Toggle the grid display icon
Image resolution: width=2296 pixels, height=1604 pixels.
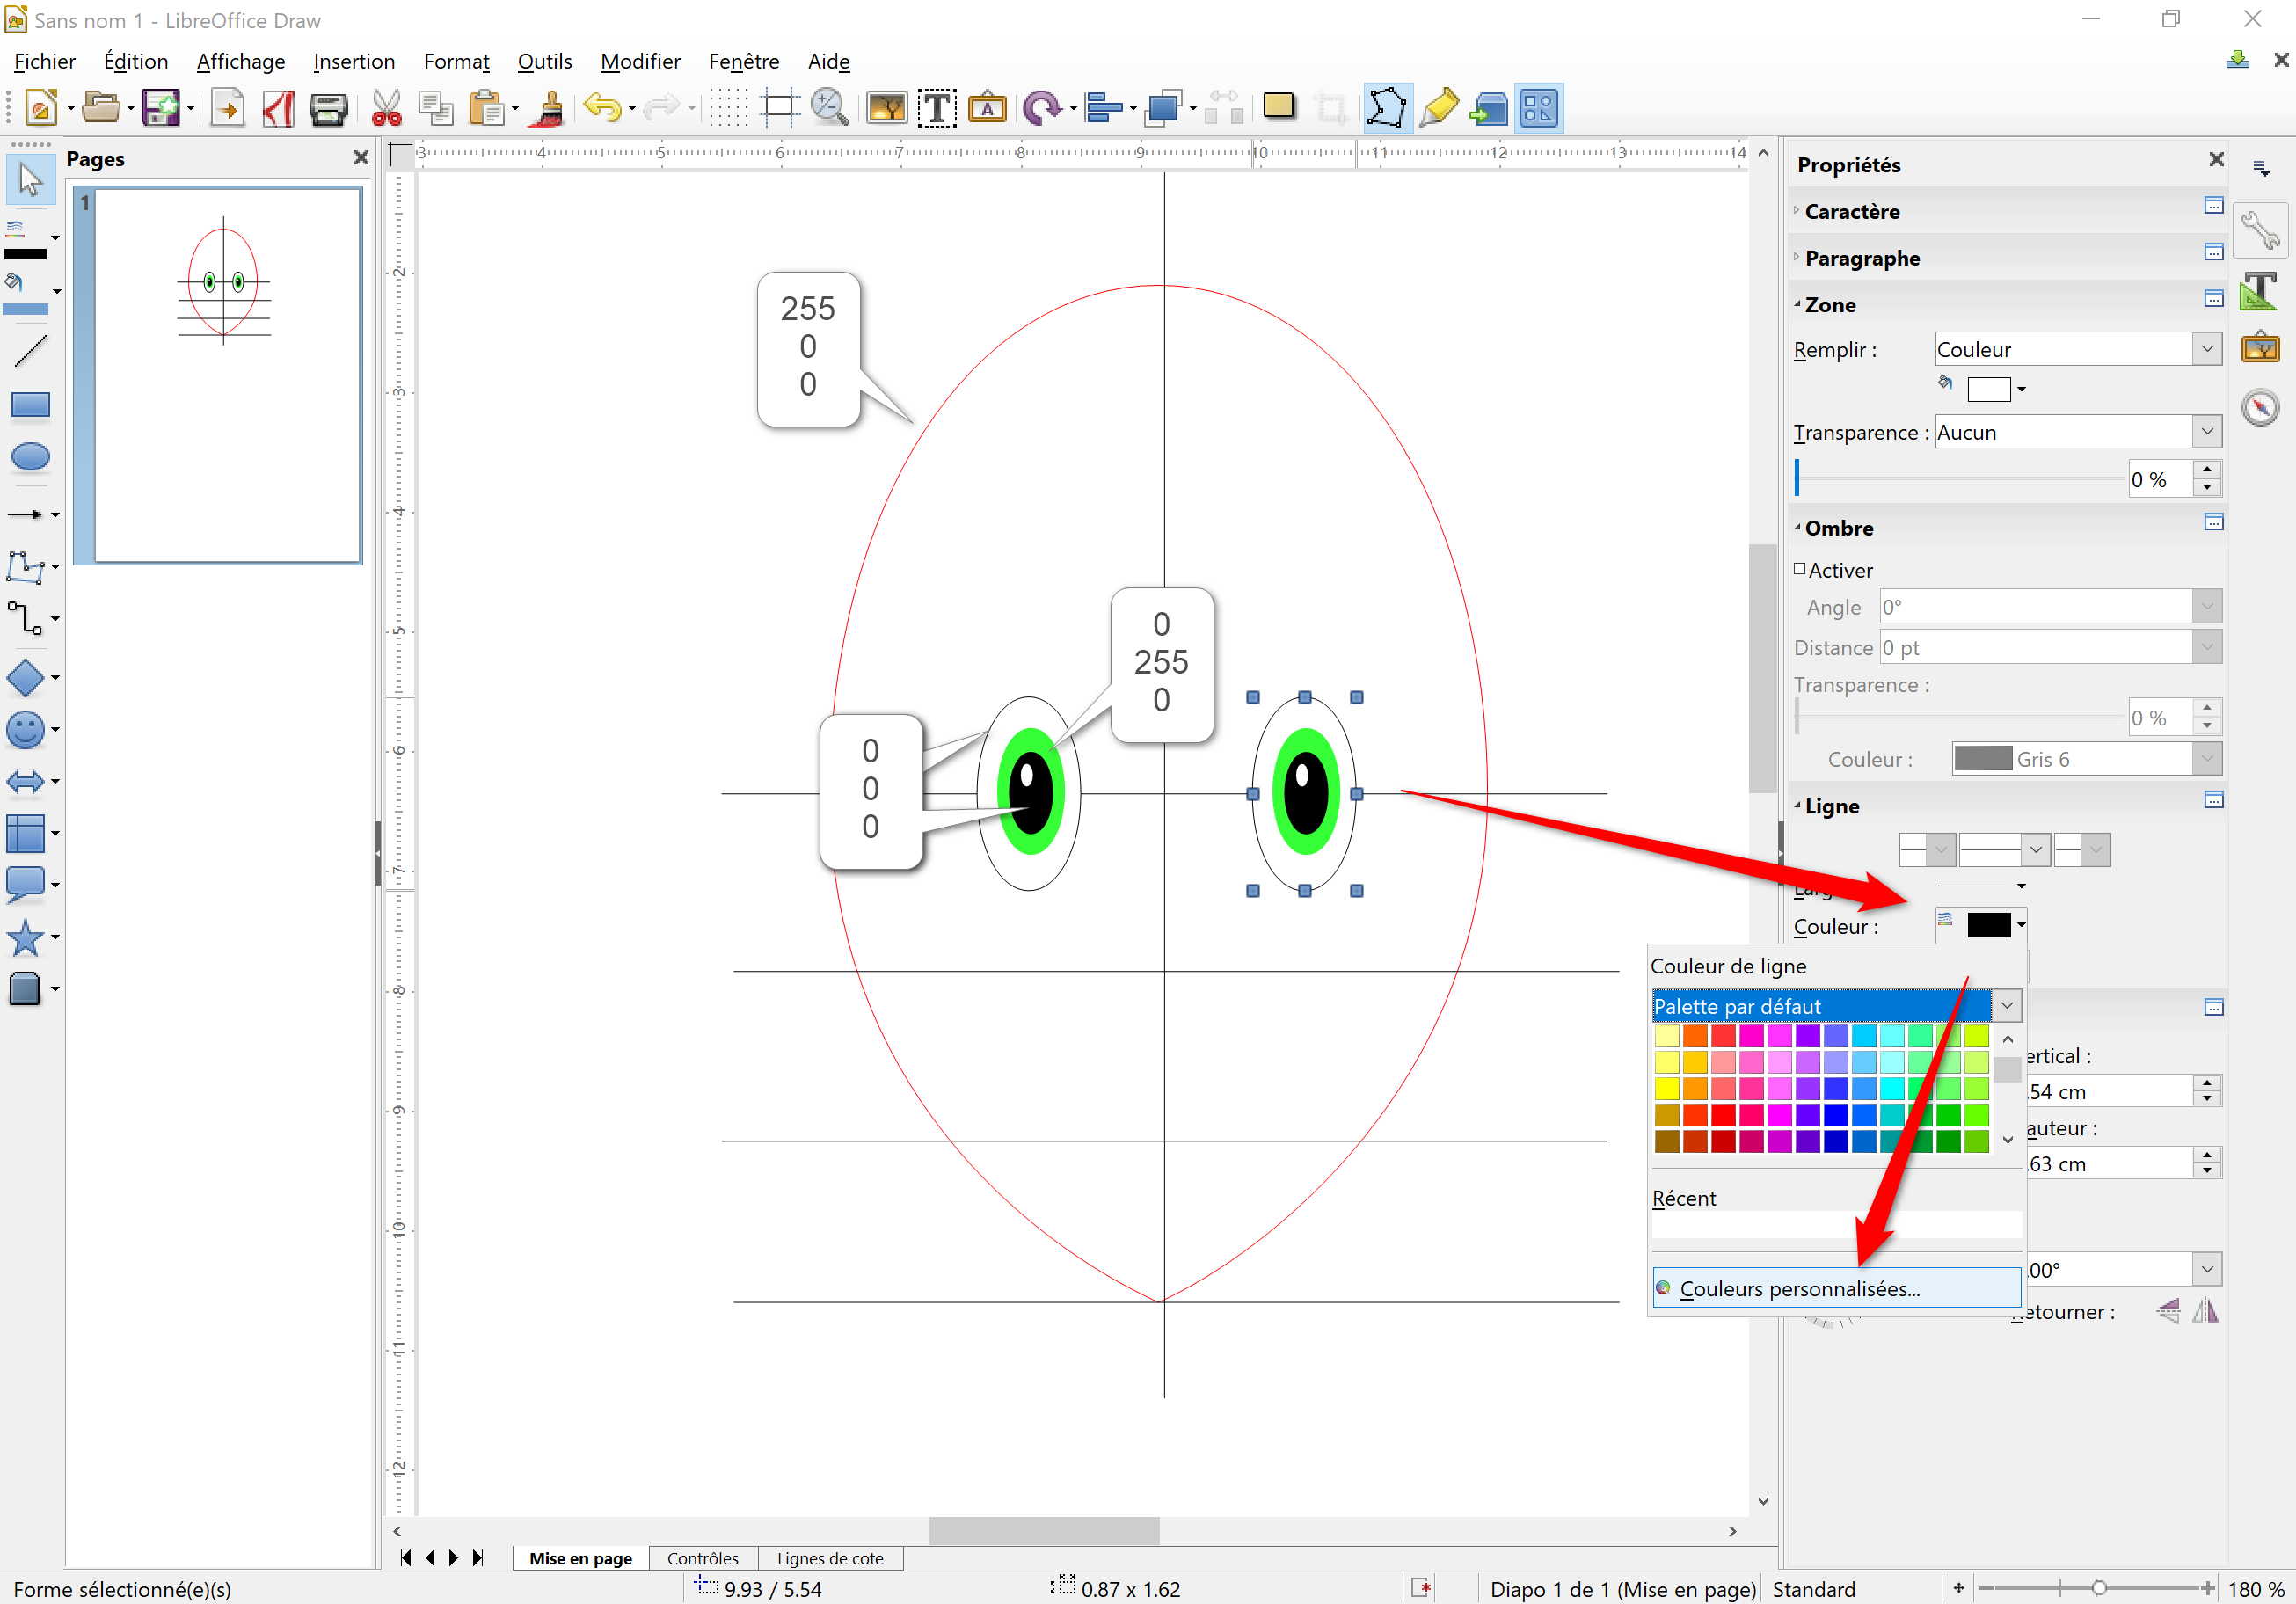pos(729,107)
